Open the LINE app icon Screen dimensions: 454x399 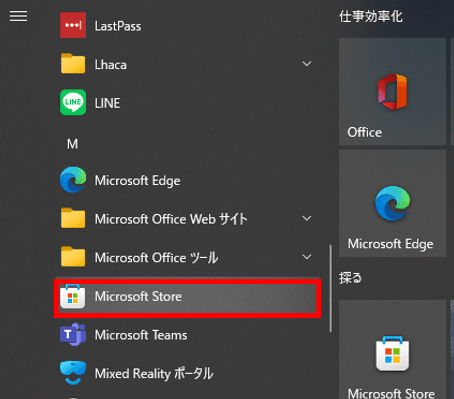tap(73, 102)
